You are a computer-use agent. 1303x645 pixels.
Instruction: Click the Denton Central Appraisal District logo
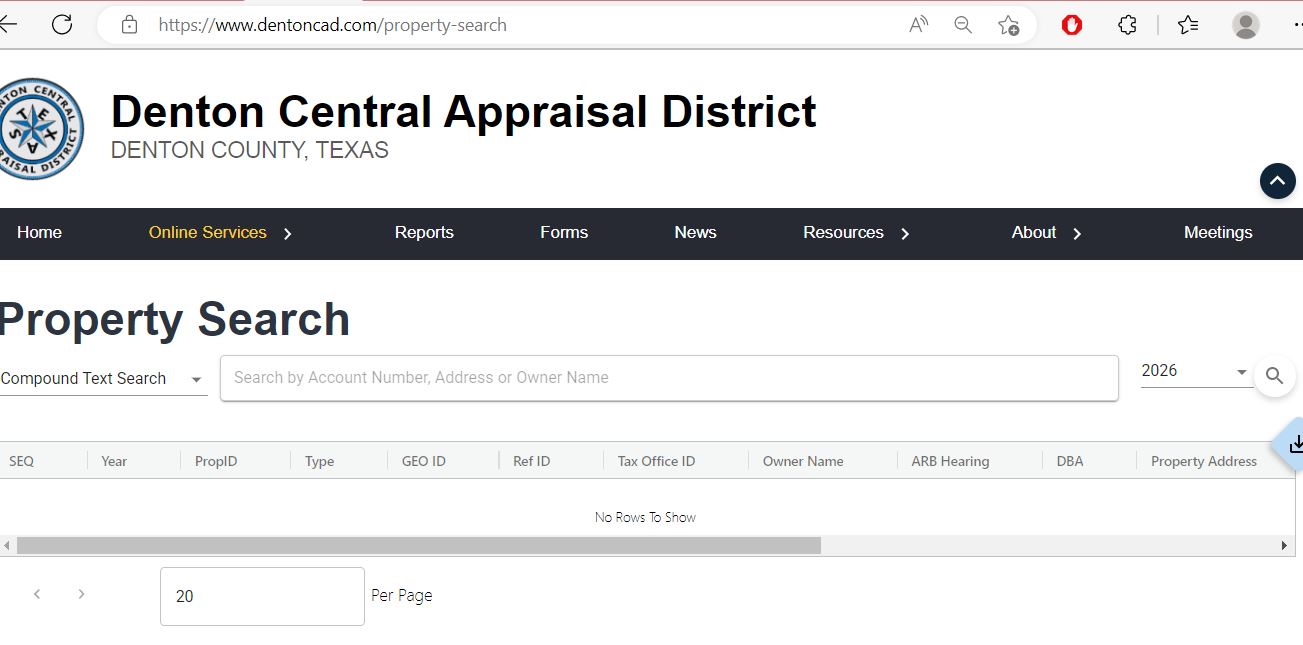click(x=42, y=128)
